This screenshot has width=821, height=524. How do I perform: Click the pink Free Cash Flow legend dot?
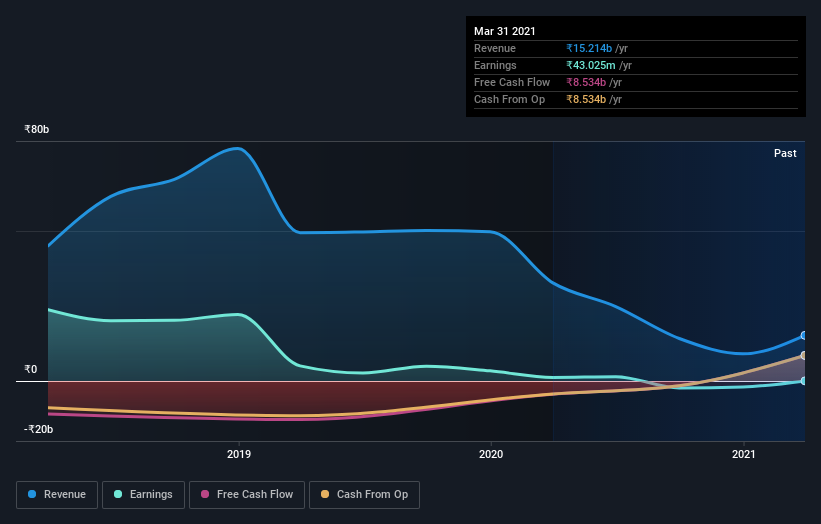click(x=205, y=494)
